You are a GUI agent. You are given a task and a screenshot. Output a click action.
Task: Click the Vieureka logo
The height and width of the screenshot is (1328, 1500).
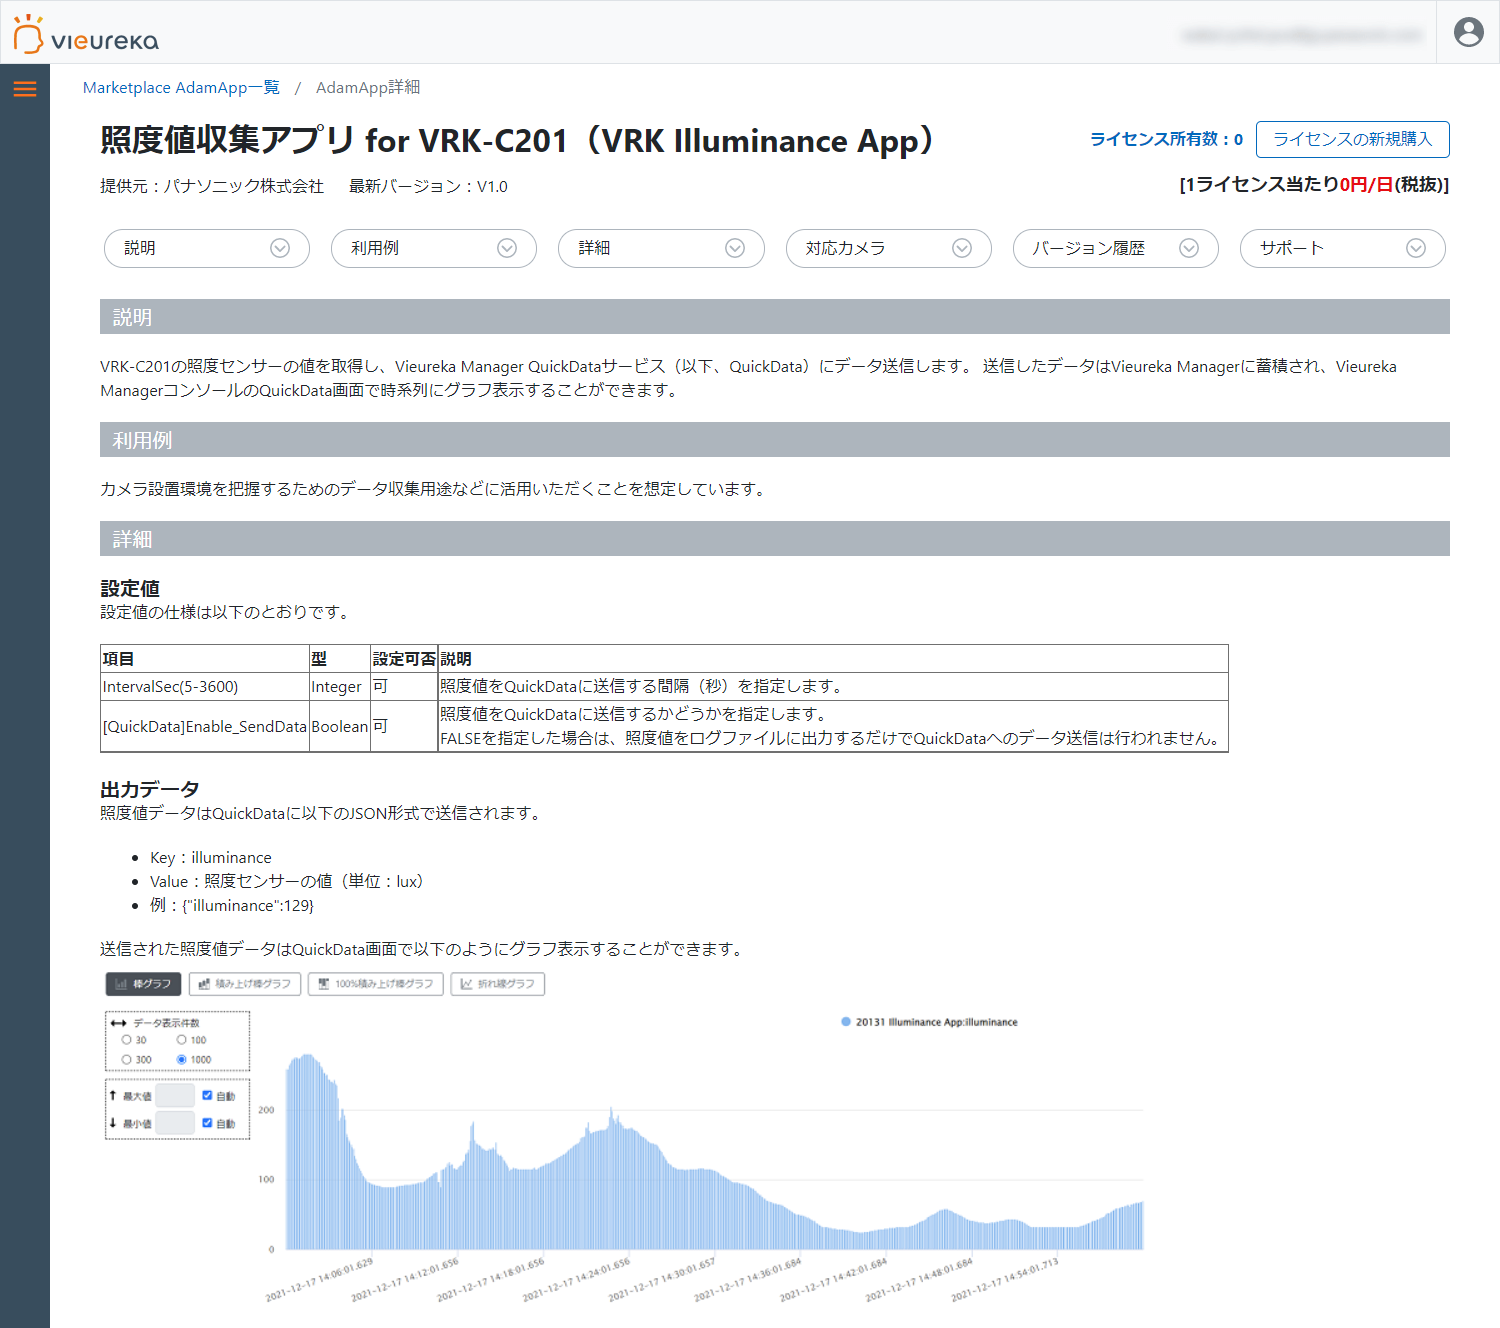[x=86, y=34]
